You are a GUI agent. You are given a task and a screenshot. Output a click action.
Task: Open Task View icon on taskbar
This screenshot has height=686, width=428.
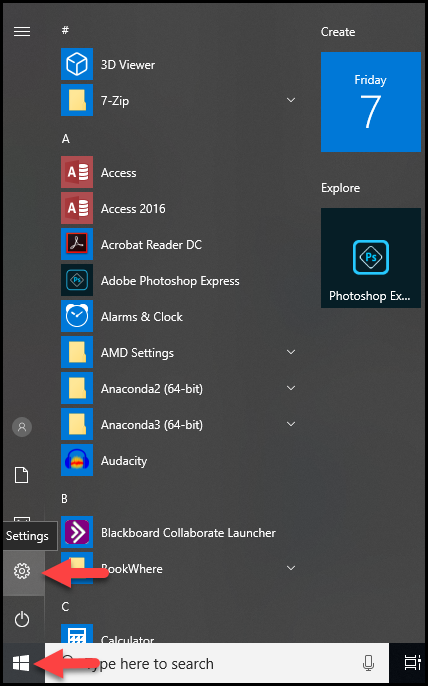(412, 663)
